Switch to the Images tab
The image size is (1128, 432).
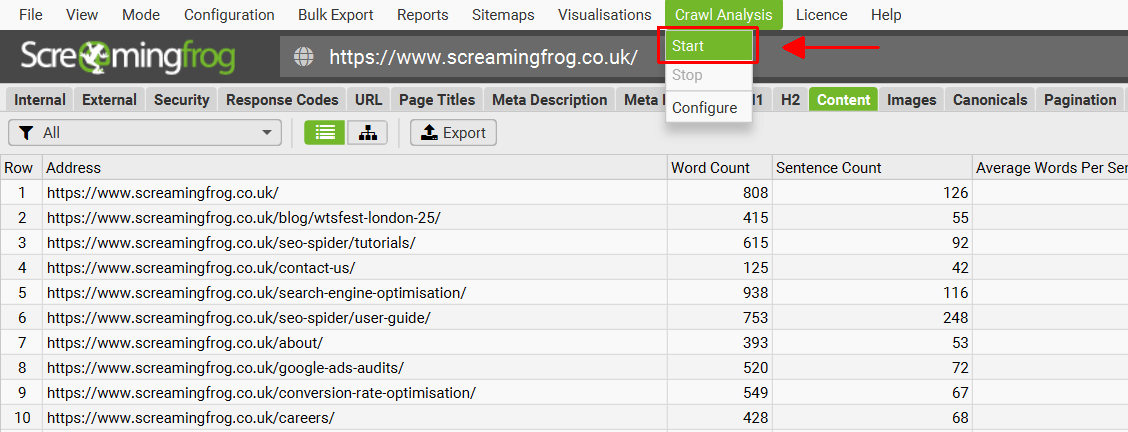[911, 100]
